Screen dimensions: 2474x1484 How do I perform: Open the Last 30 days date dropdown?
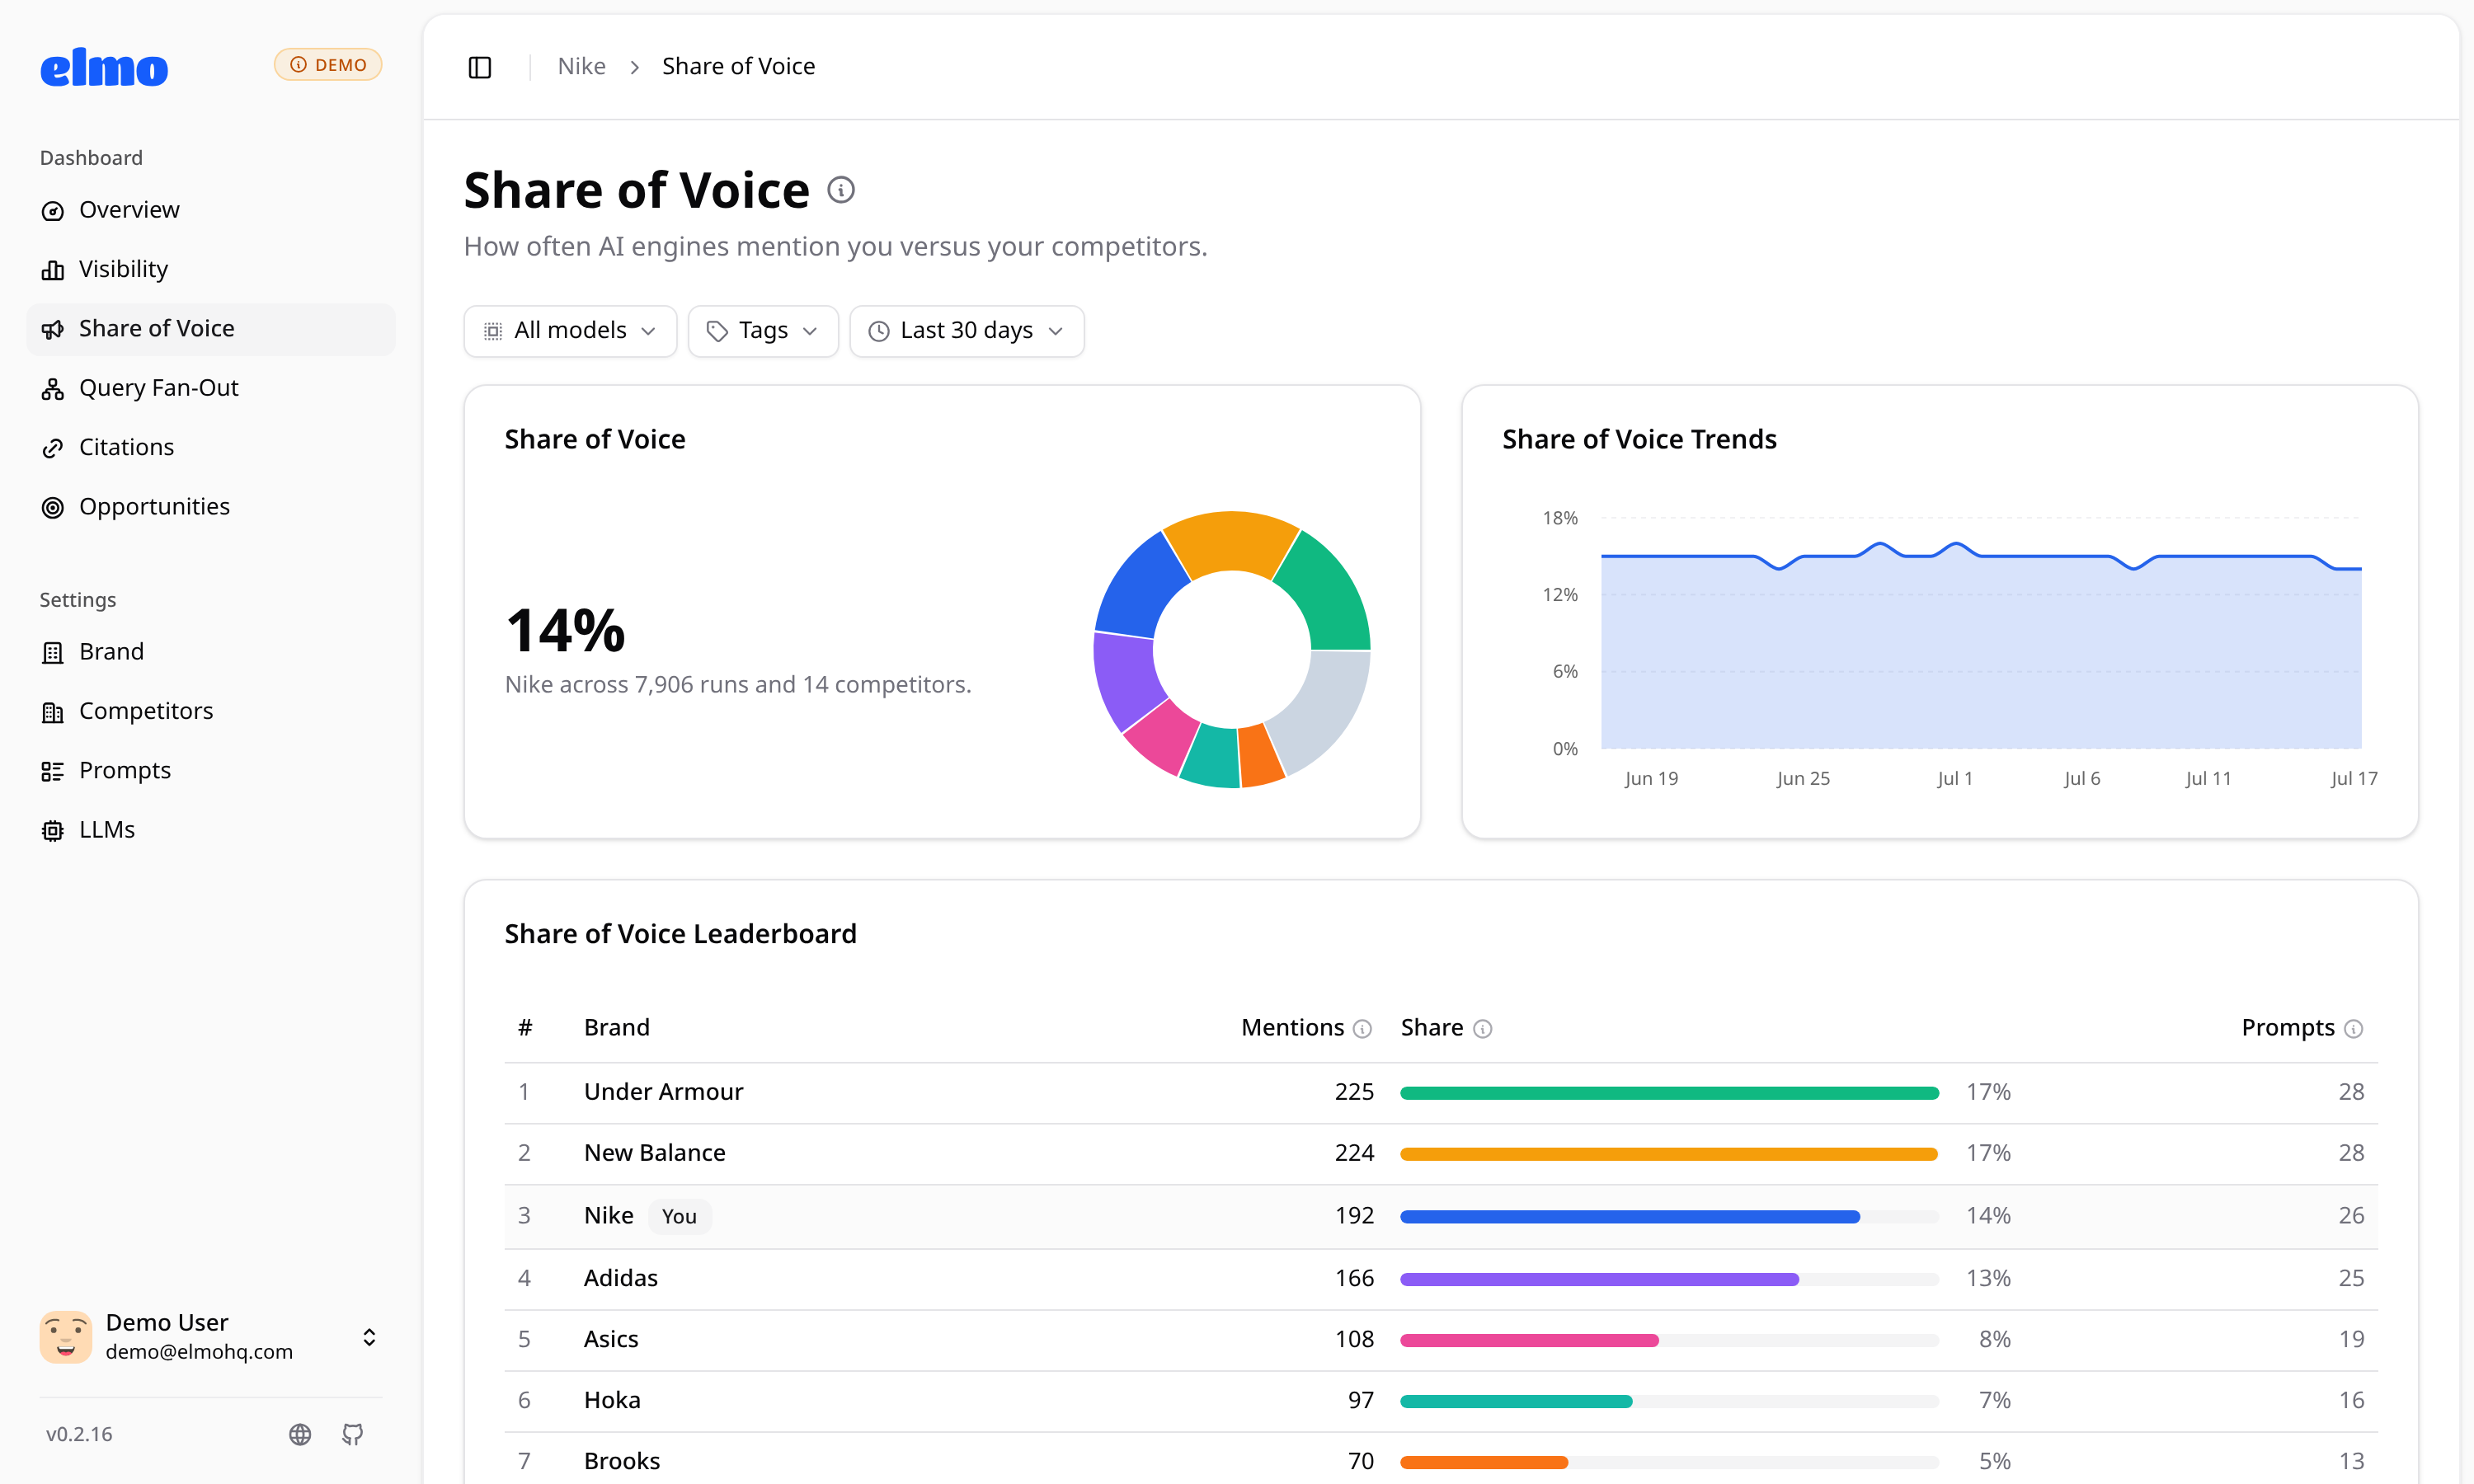967,331
